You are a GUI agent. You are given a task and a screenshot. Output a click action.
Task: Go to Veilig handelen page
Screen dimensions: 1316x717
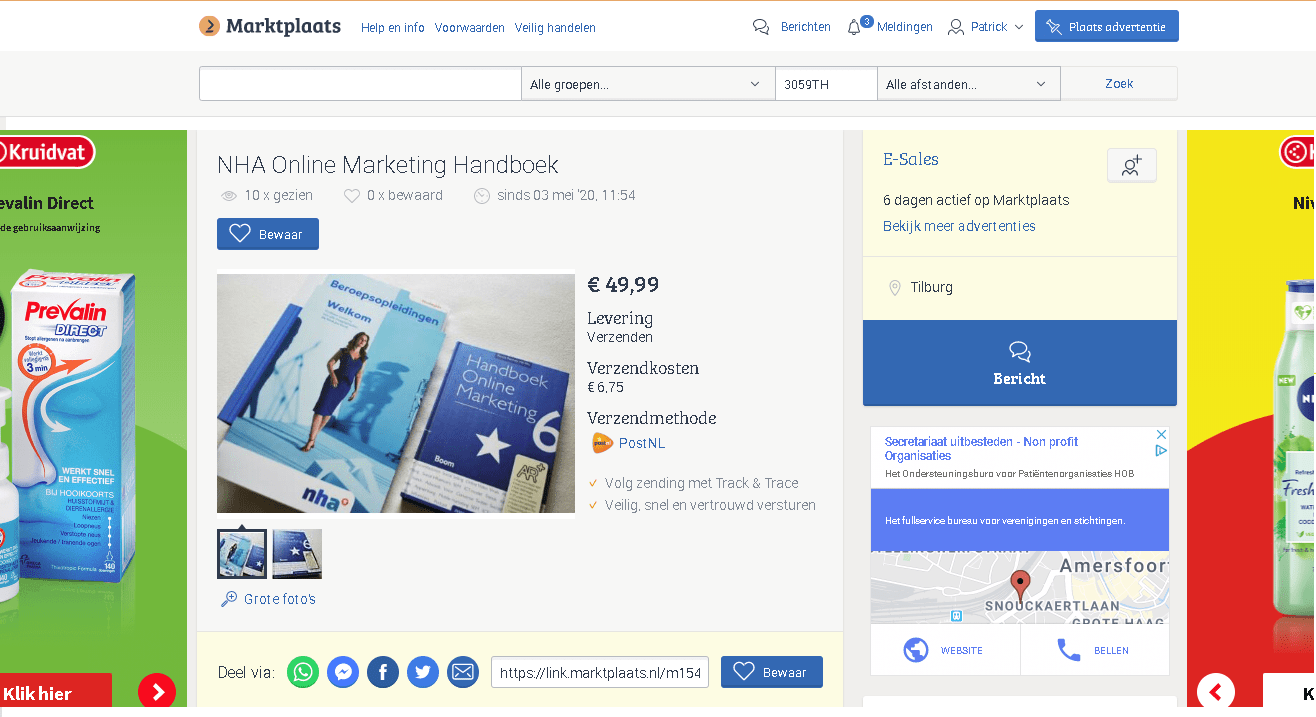[555, 28]
